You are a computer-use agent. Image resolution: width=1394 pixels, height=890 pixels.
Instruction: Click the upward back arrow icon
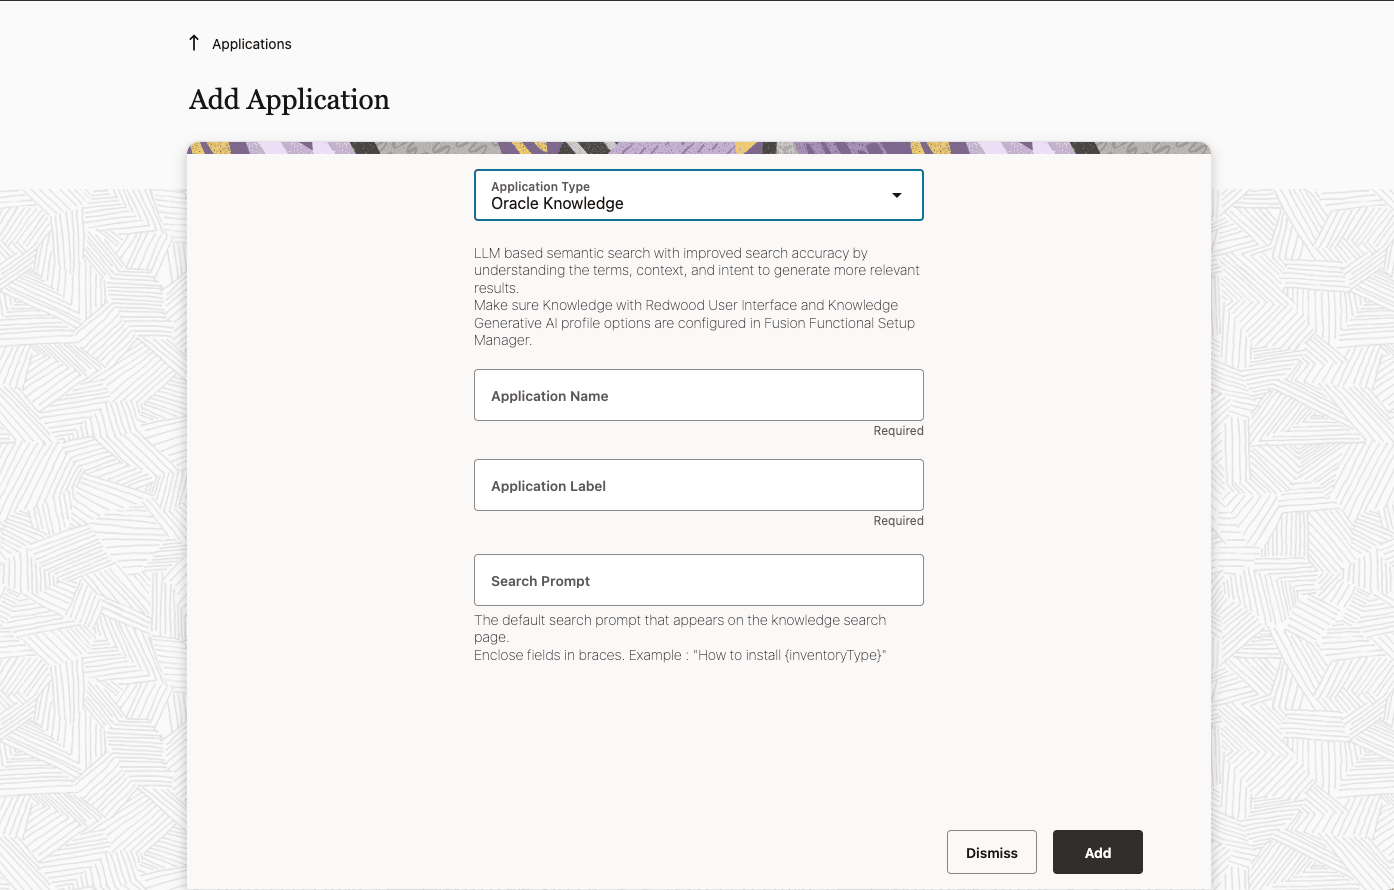pos(192,42)
